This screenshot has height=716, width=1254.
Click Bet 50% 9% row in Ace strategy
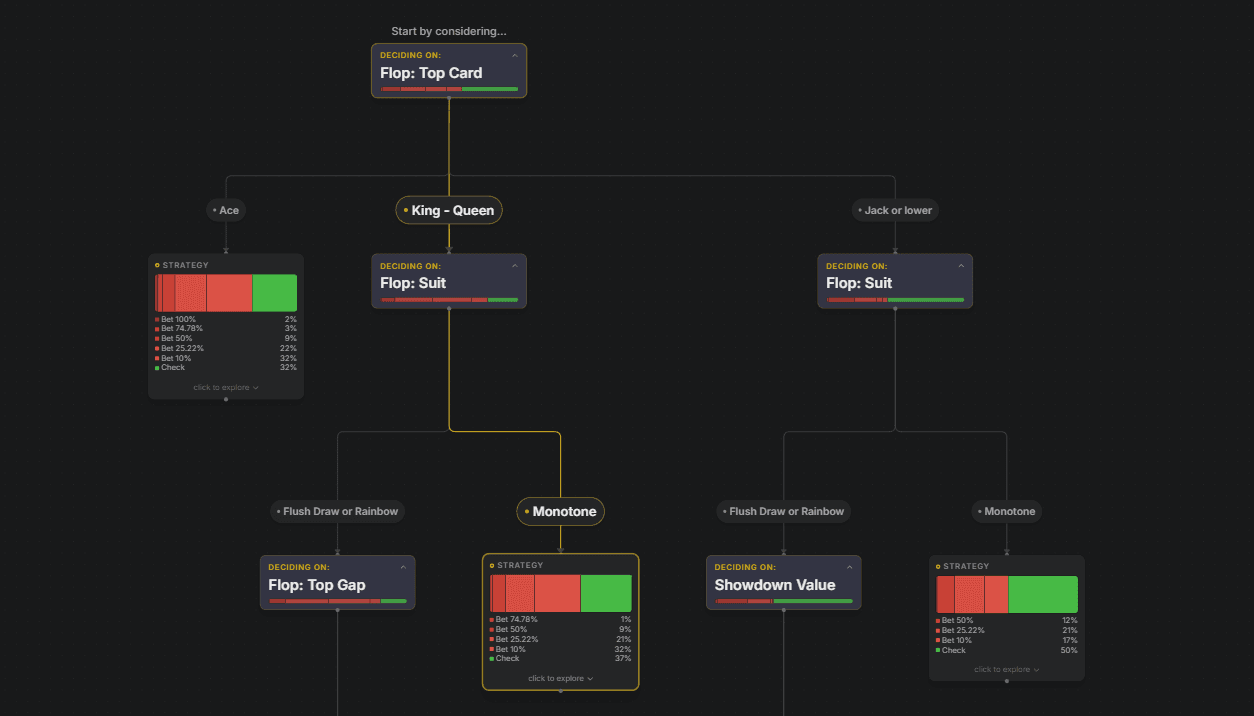(x=226, y=338)
